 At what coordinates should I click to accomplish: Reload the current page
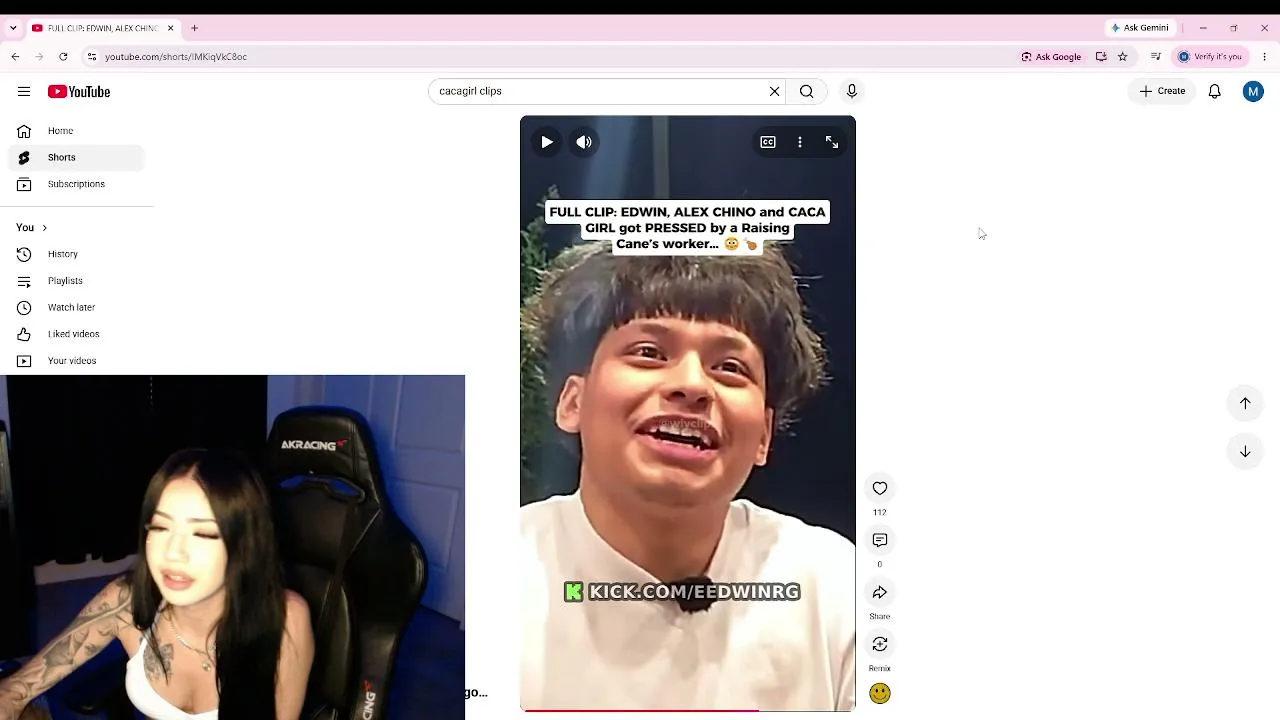click(63, 57)
